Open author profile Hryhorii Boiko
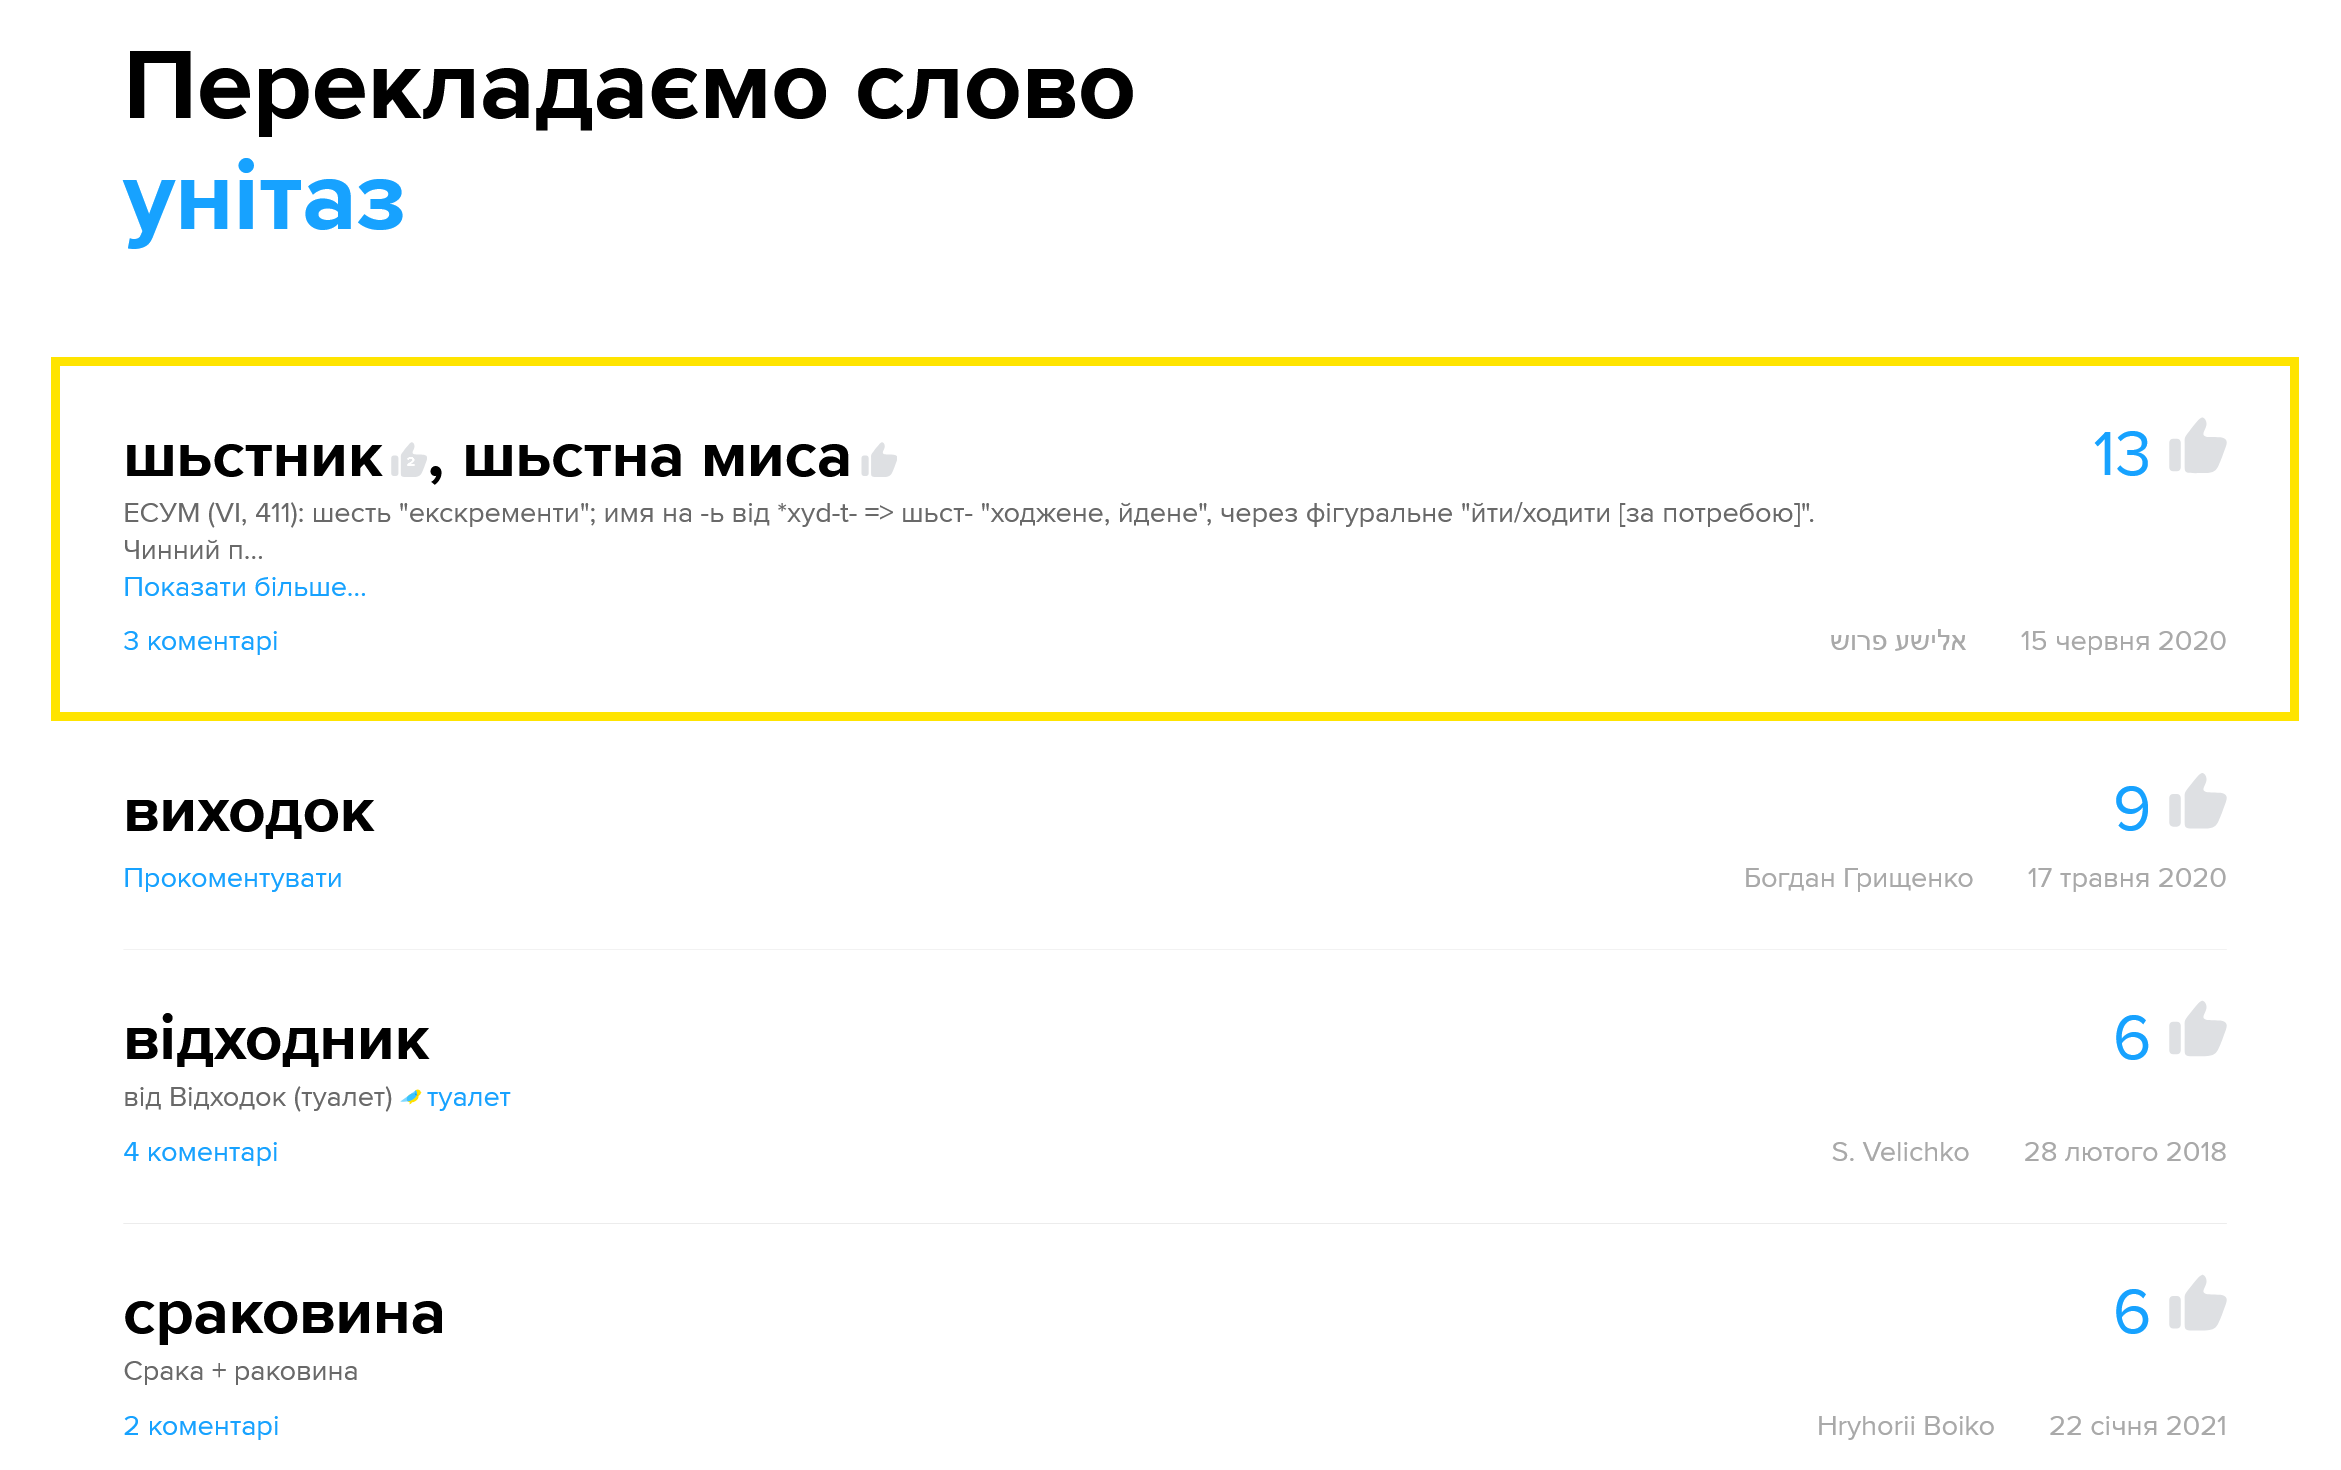The height and width of the screenshot is (1470, 2341). 1904,1426
